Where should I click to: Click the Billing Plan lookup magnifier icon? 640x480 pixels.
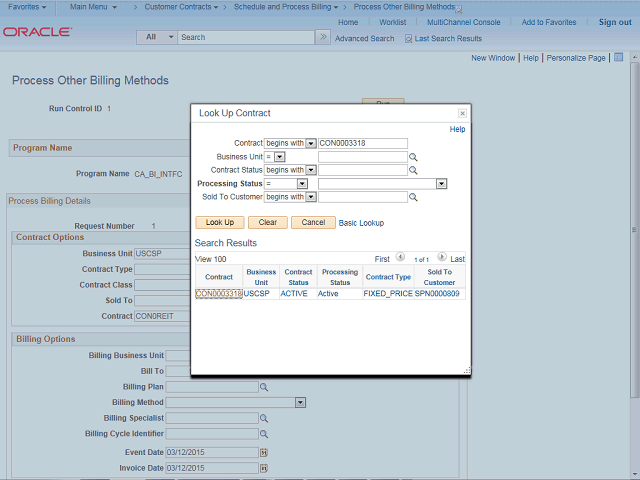(264, 386)
